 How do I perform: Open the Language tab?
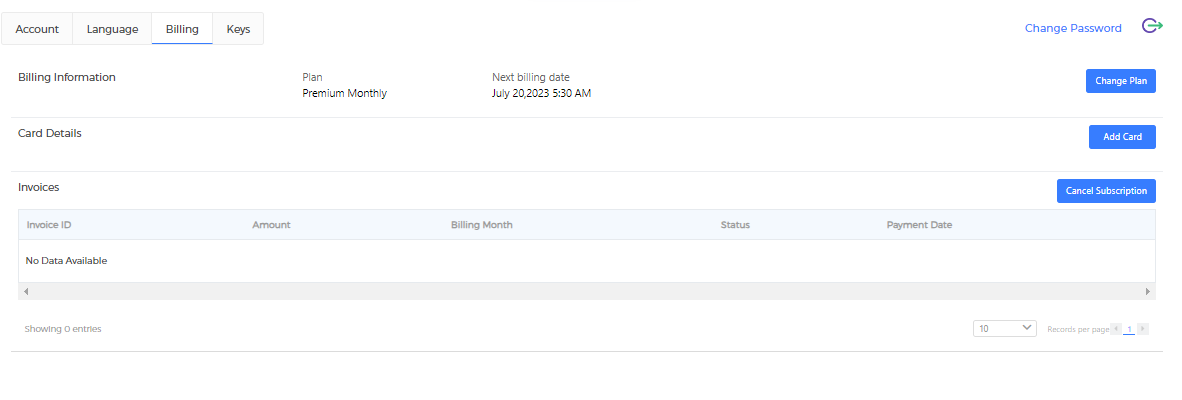coord(112,29)
